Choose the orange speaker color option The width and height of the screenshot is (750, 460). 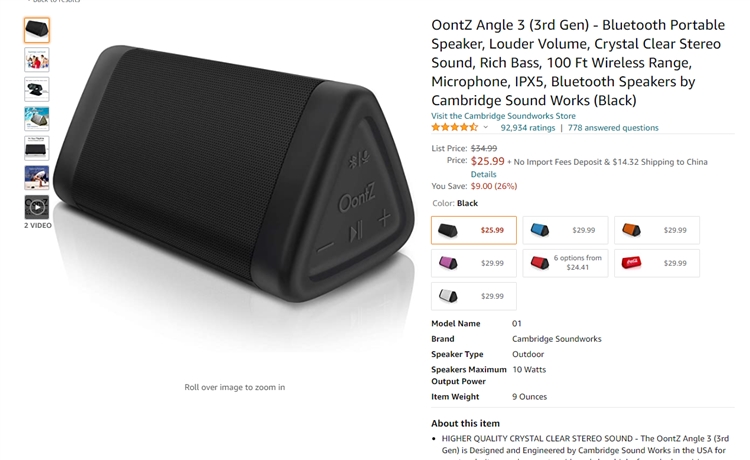657,230
